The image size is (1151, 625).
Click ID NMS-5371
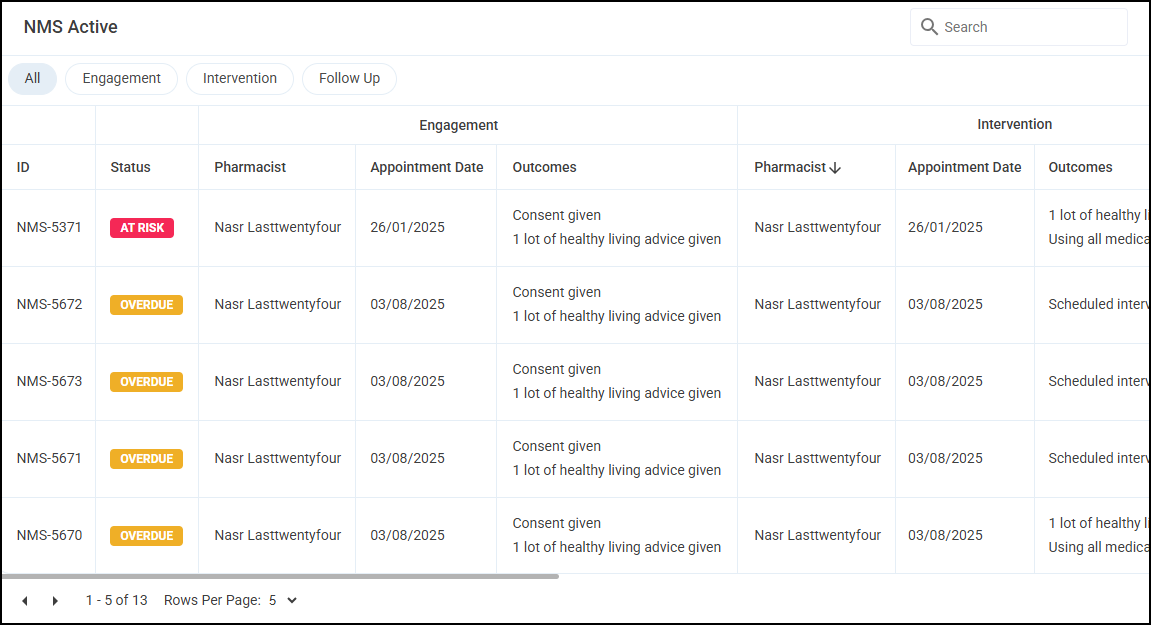pyautogui.click(x=49, y=228)
